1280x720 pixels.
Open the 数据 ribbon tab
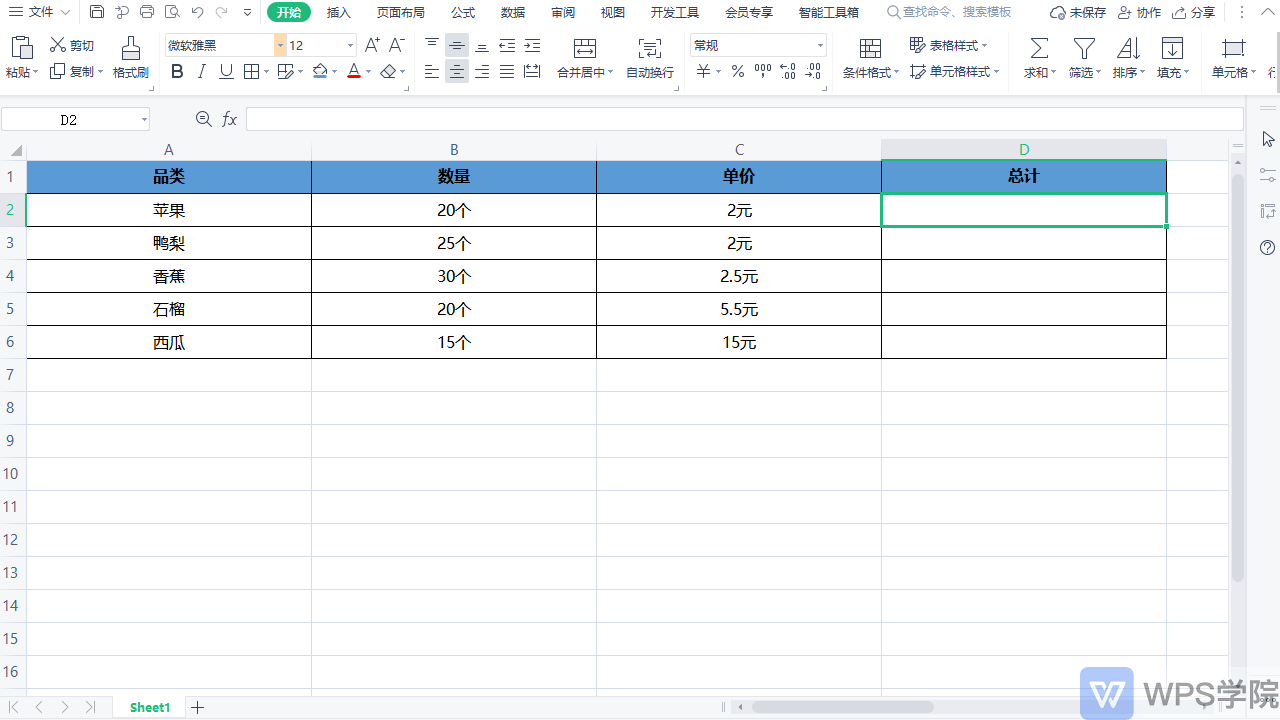point(512,13)
